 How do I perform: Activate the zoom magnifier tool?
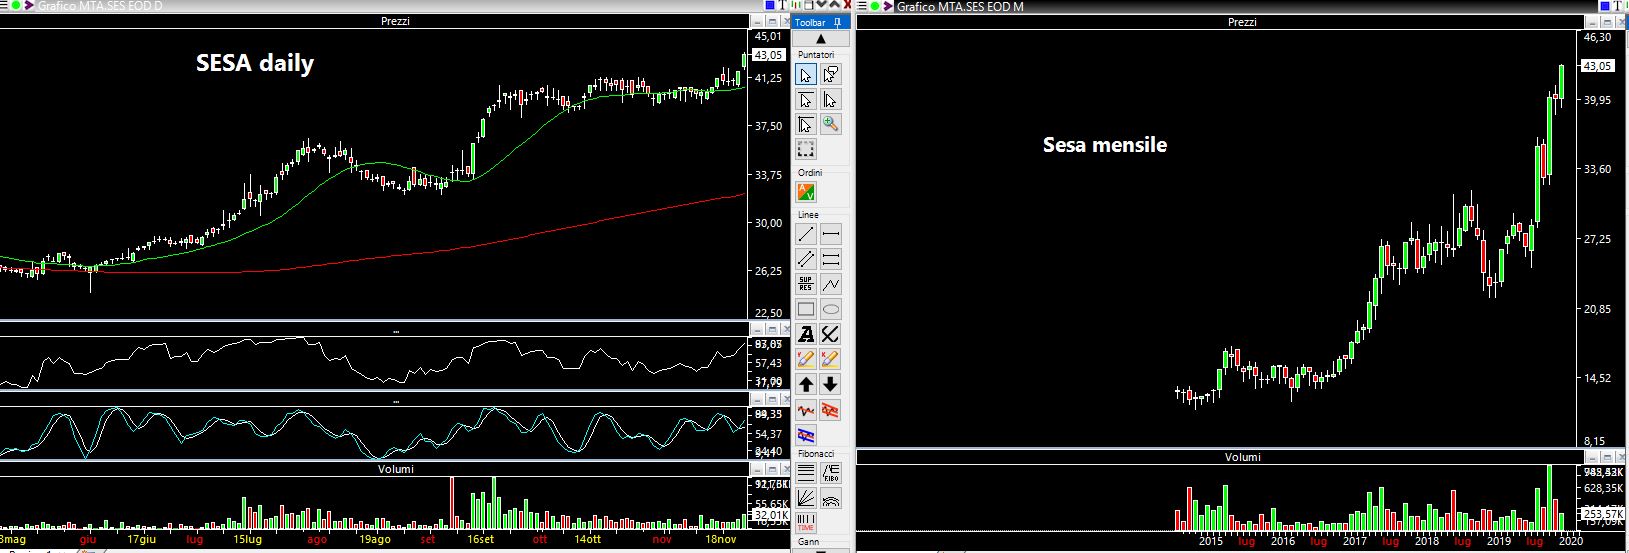click(830, 124)
